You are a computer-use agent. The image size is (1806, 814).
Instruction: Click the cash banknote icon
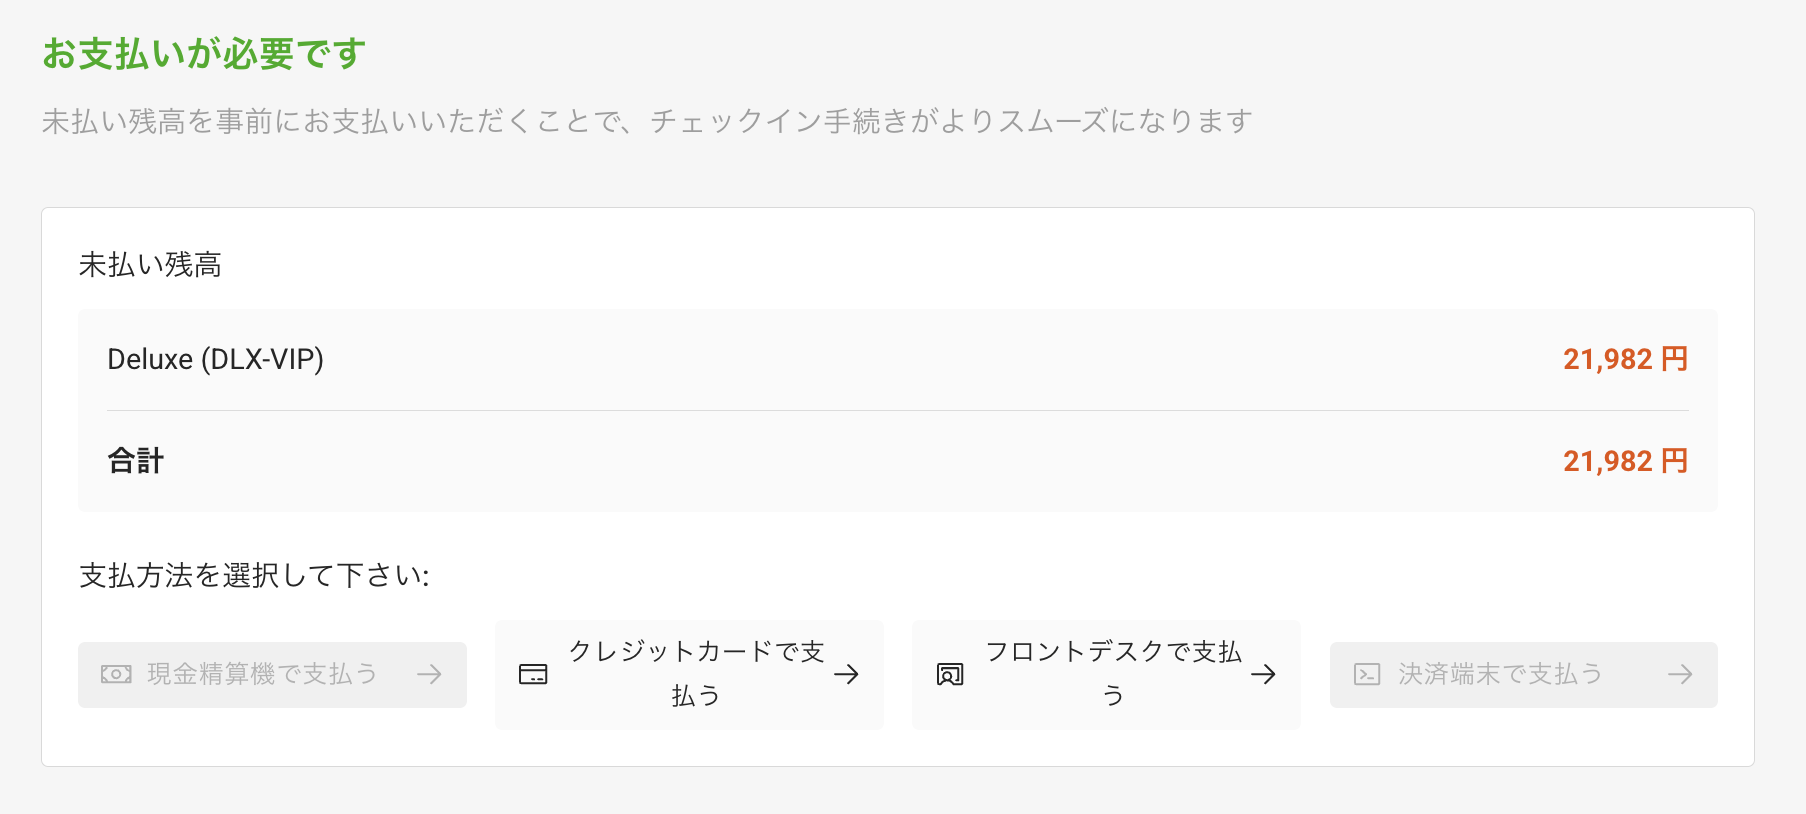click(116, 675)
